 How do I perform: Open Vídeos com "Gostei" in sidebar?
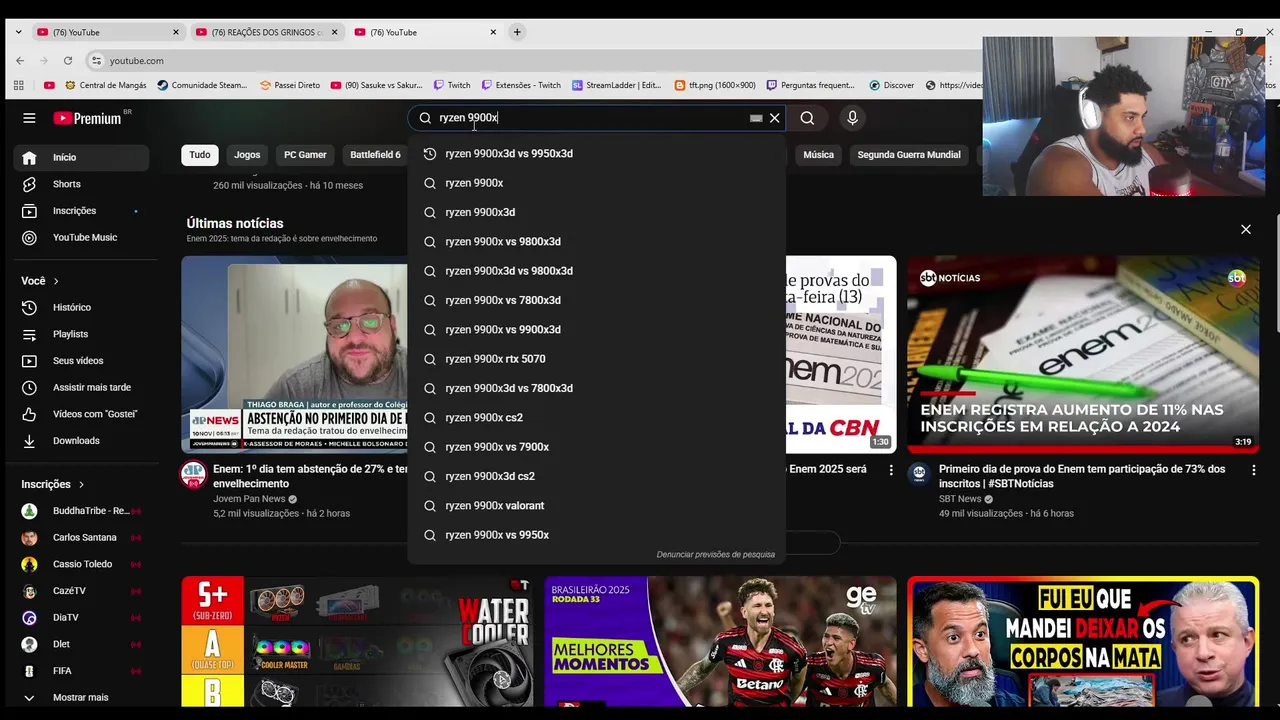(81, 414)
